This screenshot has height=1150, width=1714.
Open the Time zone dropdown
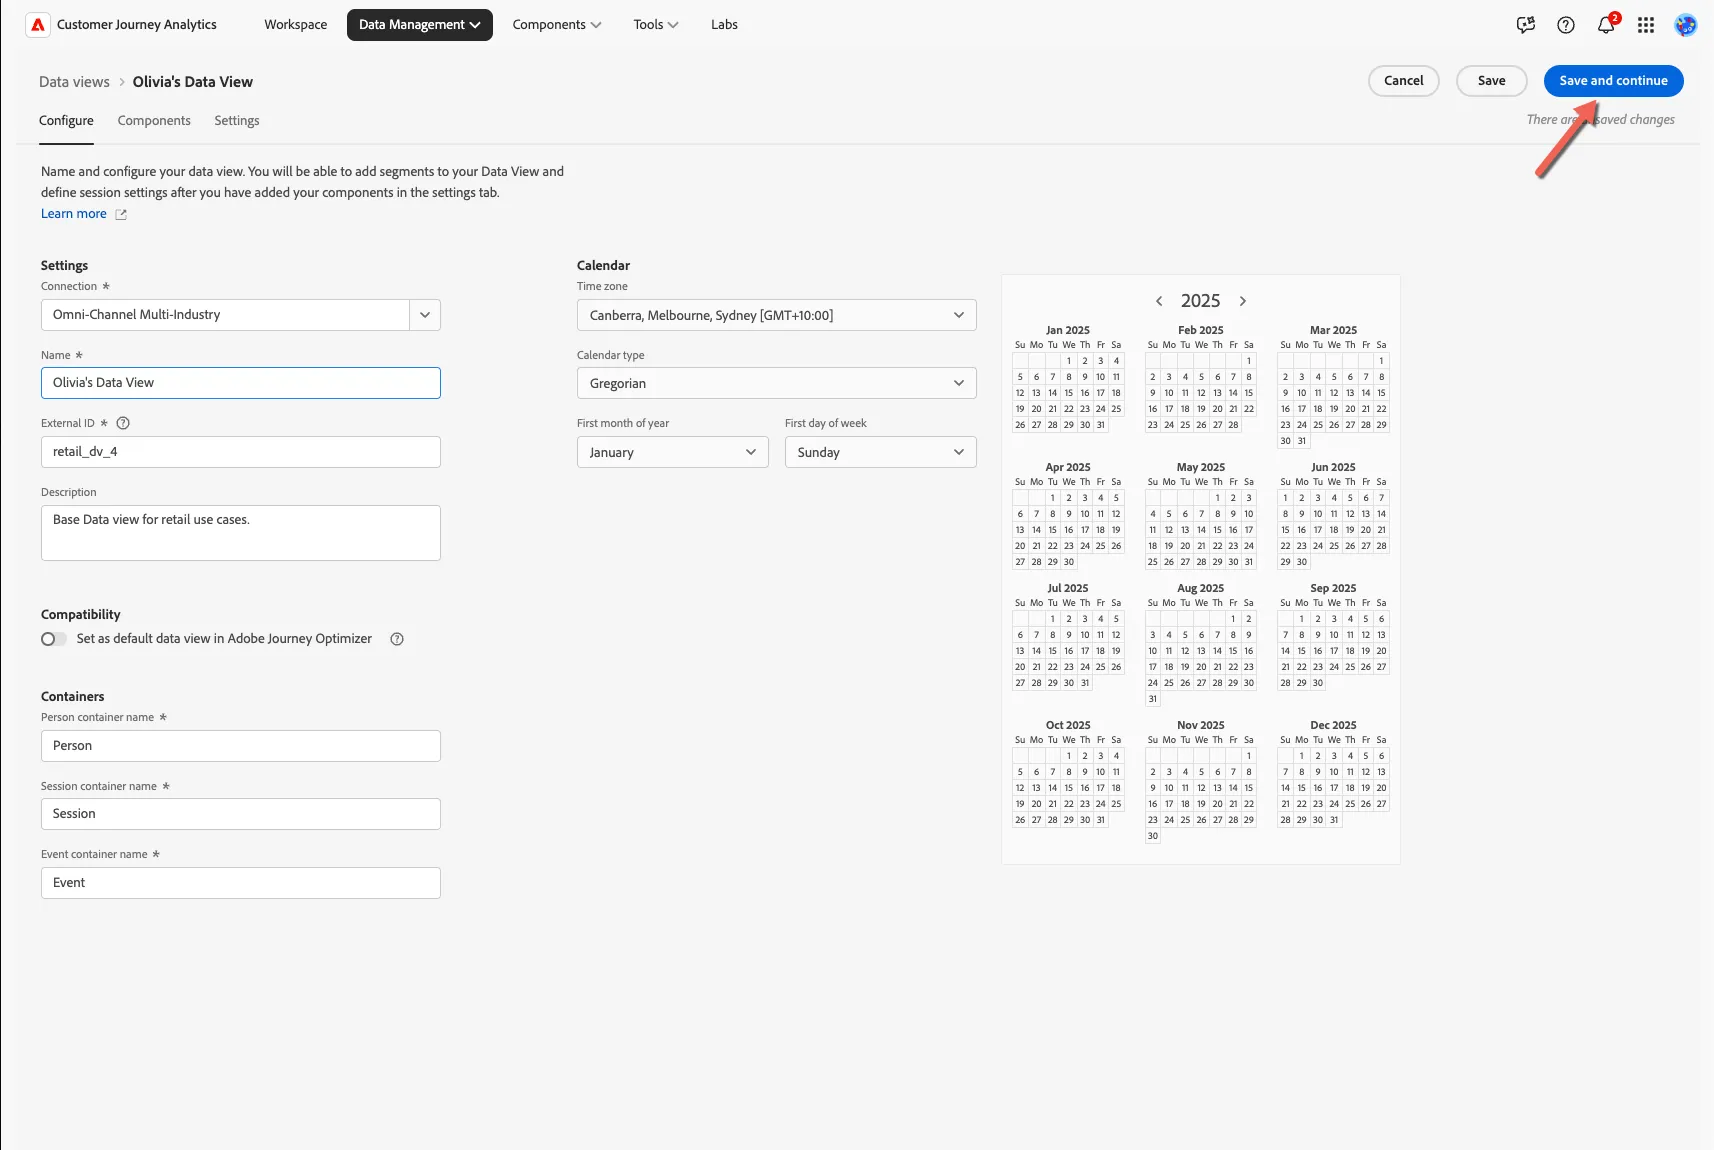click(777, 315)
